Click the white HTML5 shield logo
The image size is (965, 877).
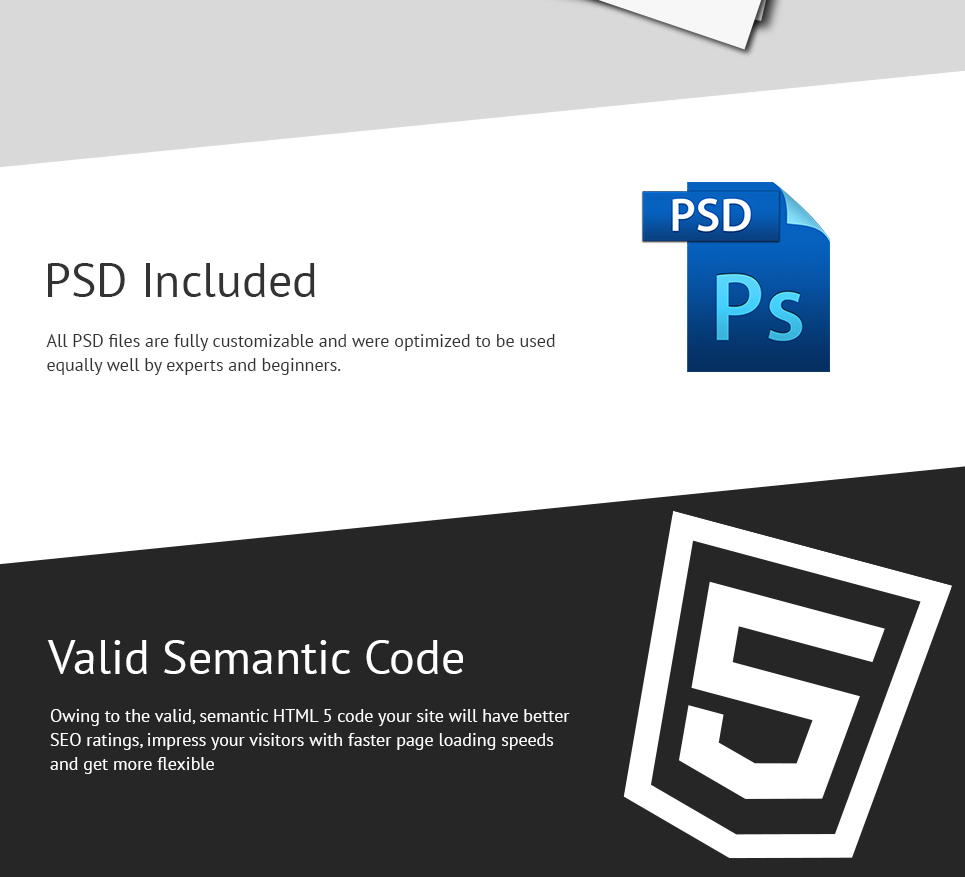788,684
